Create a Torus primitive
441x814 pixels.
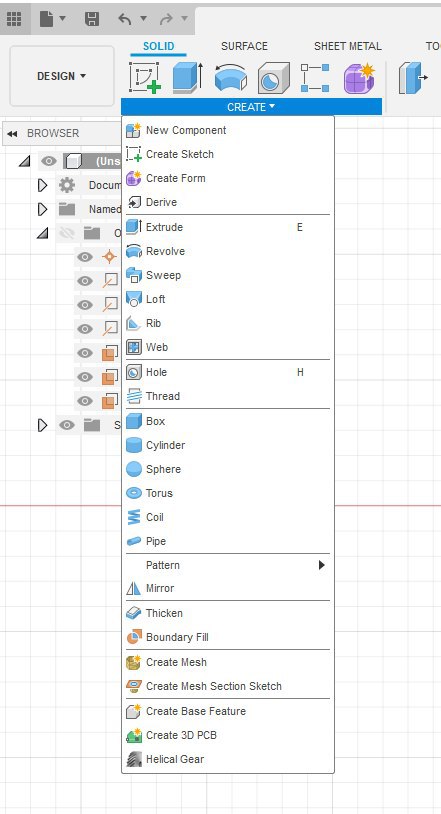pos(228,493)
